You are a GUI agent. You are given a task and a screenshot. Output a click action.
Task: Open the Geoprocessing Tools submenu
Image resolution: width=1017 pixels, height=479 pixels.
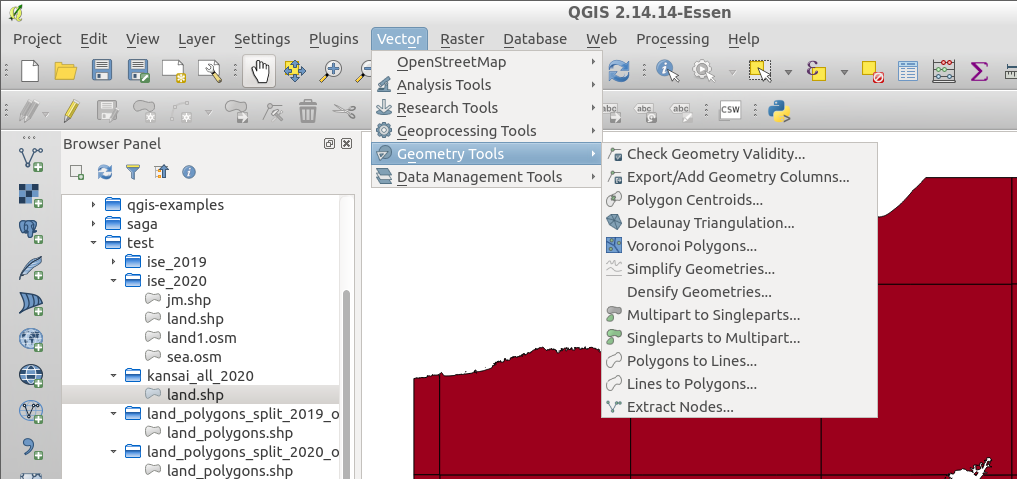pos(487,131)
